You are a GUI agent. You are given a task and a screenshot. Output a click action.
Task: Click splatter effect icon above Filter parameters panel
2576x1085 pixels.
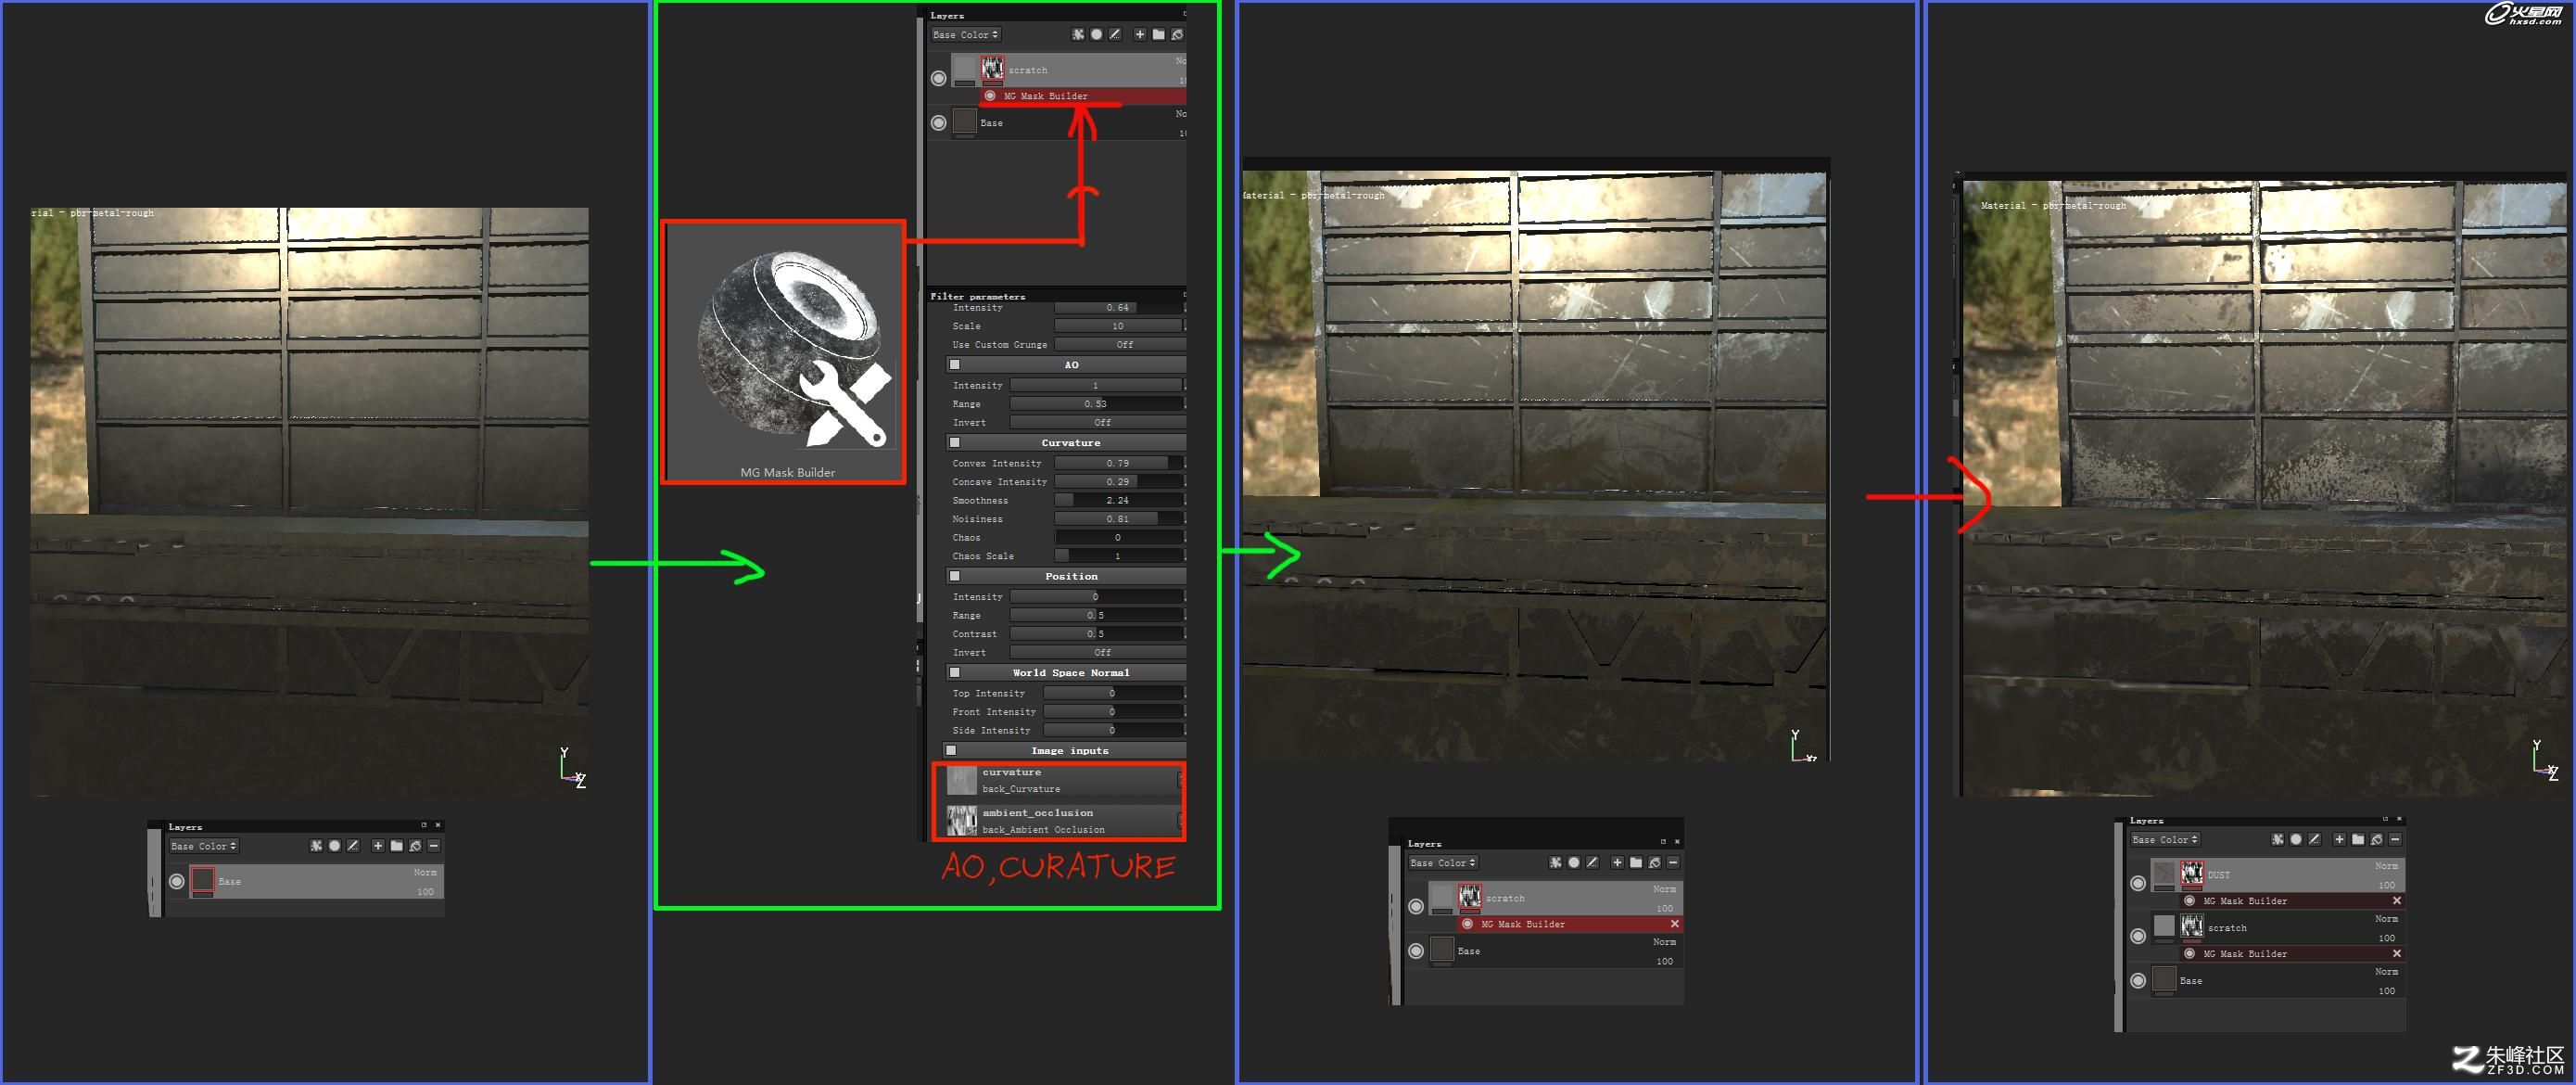click(1078, 34)
